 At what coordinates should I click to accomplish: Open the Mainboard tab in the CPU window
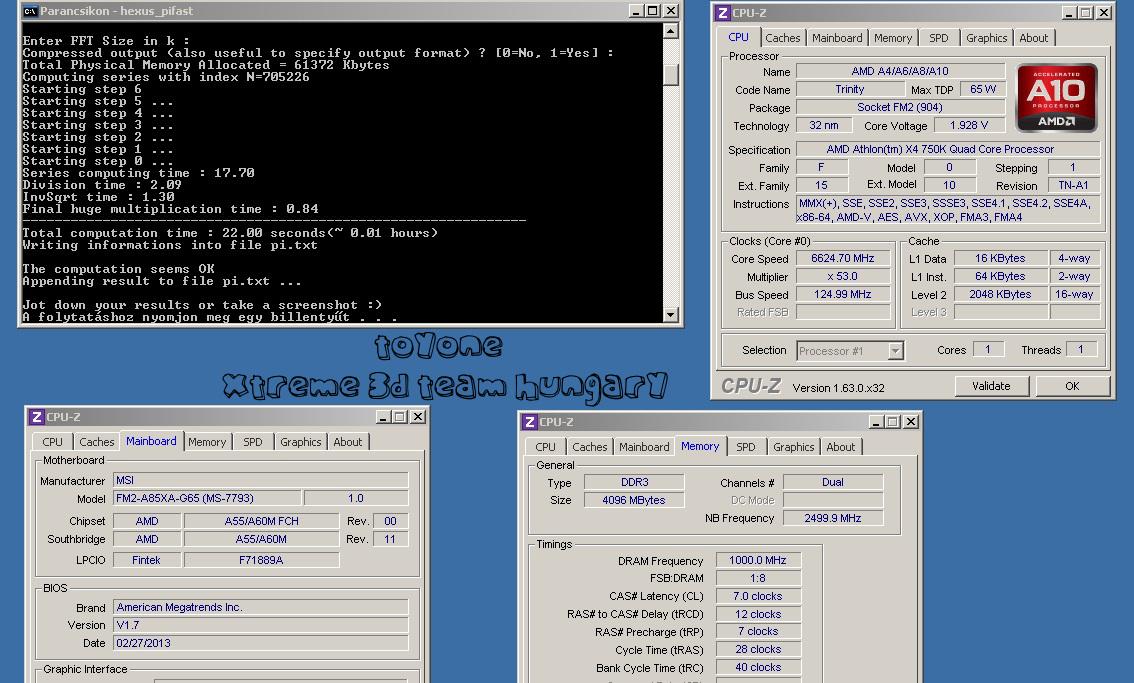point(837,38)
